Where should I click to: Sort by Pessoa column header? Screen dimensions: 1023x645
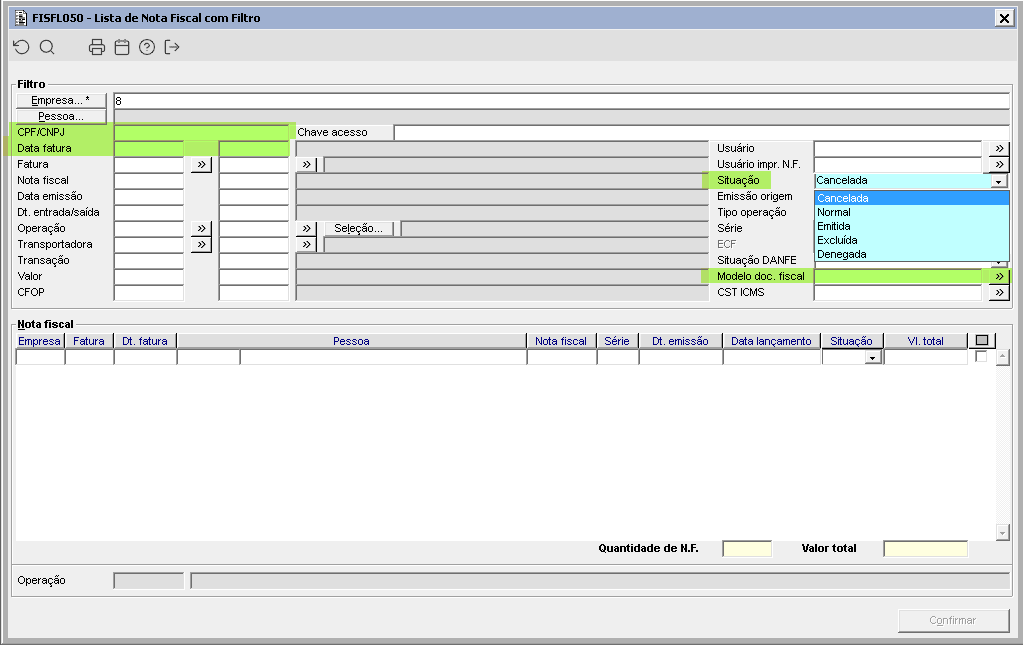pyautogui.click(x=351, y=341)
